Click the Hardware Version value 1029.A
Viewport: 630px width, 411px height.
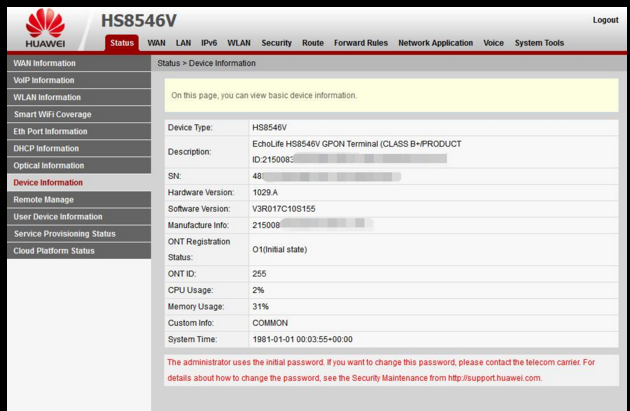[x=265, y=192]
